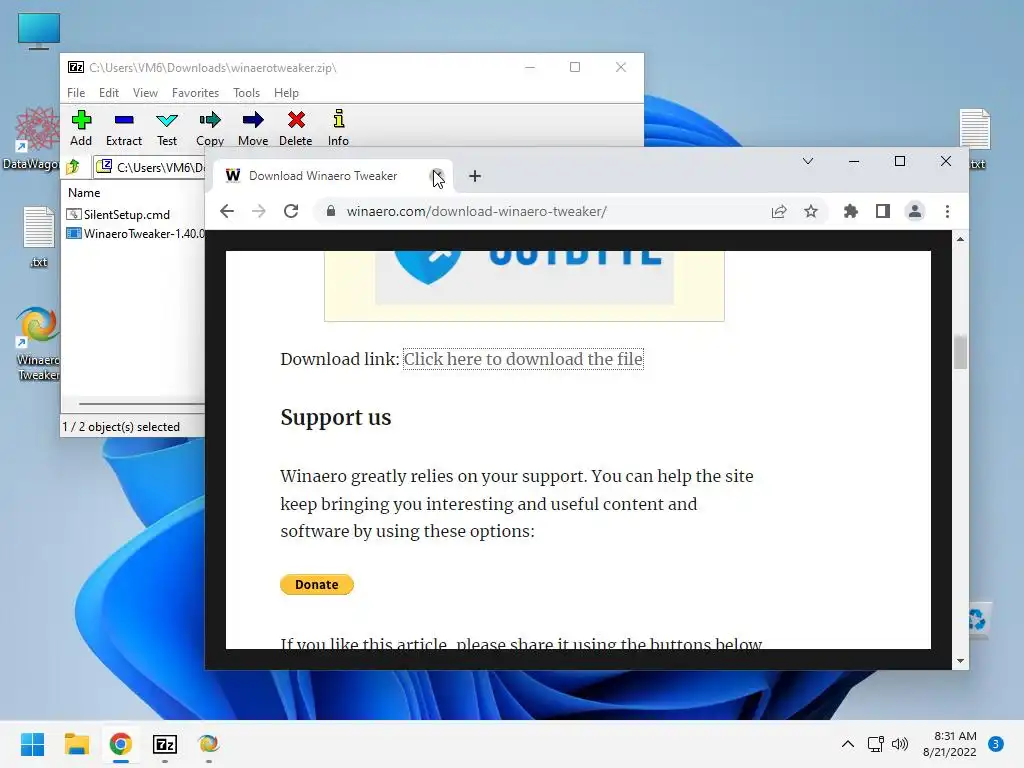1024x768 pixels.
Task: Open the notification badge showing 3
Action: pyautogui.click(x=995, y=744)
